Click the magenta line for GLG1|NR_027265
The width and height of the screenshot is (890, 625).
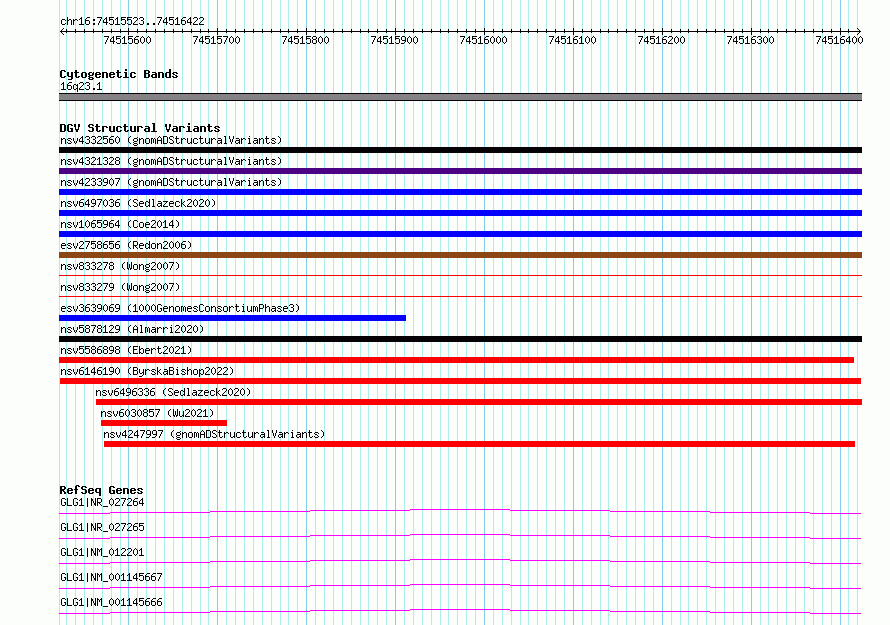(x=460, y=536)
